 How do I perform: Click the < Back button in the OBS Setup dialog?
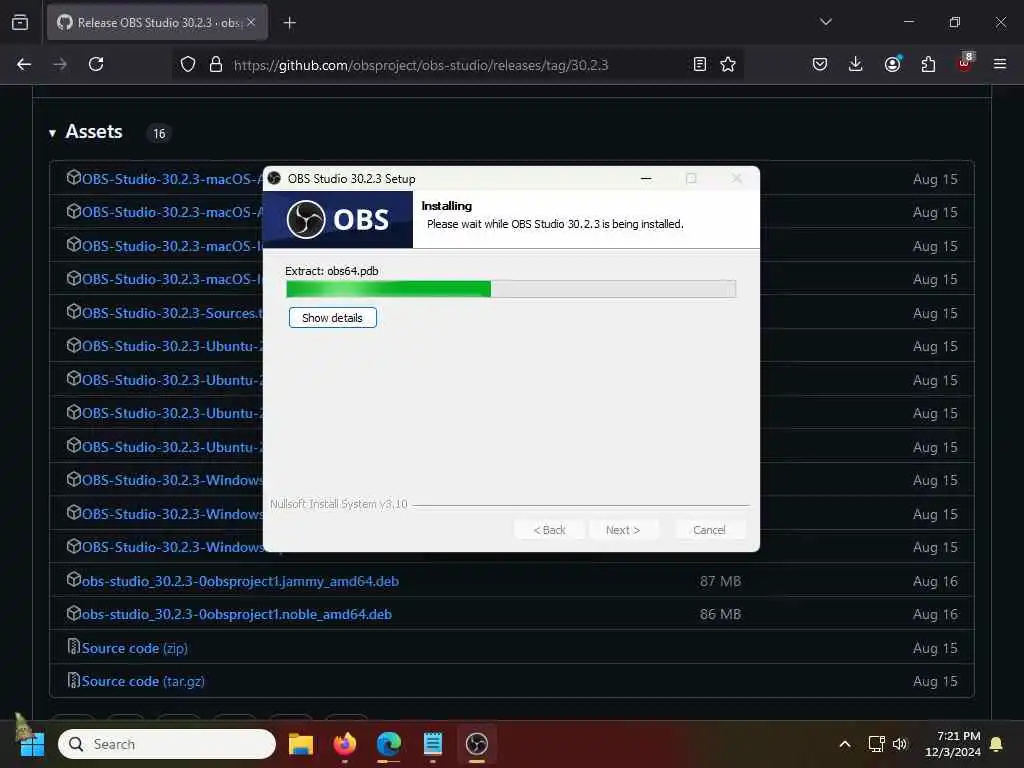[549, 530]
